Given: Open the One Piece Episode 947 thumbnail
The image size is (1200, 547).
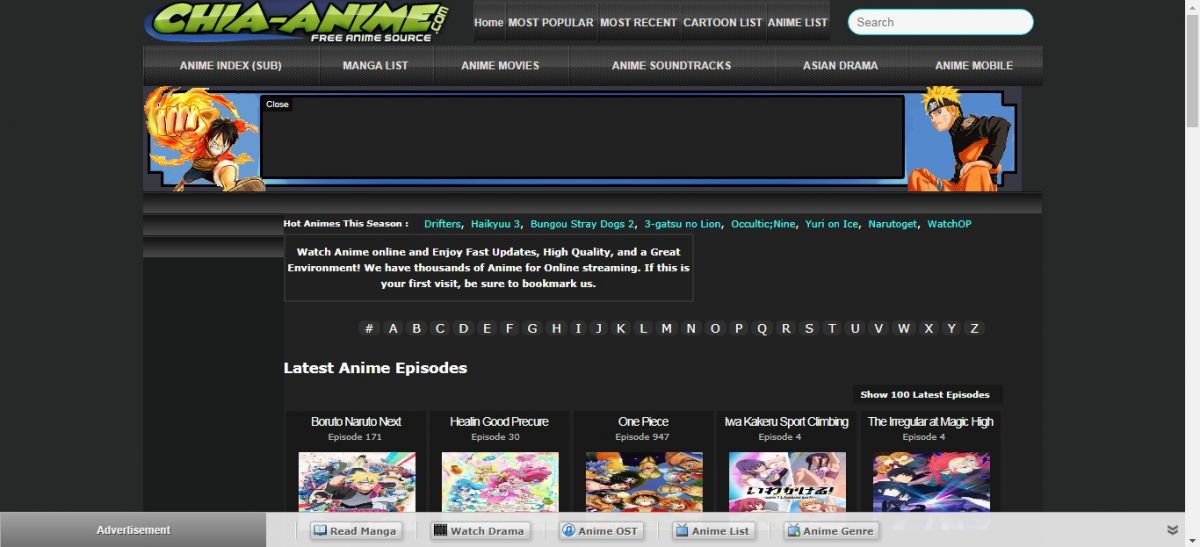Looking at the screenshot, I should click(644, 481).
